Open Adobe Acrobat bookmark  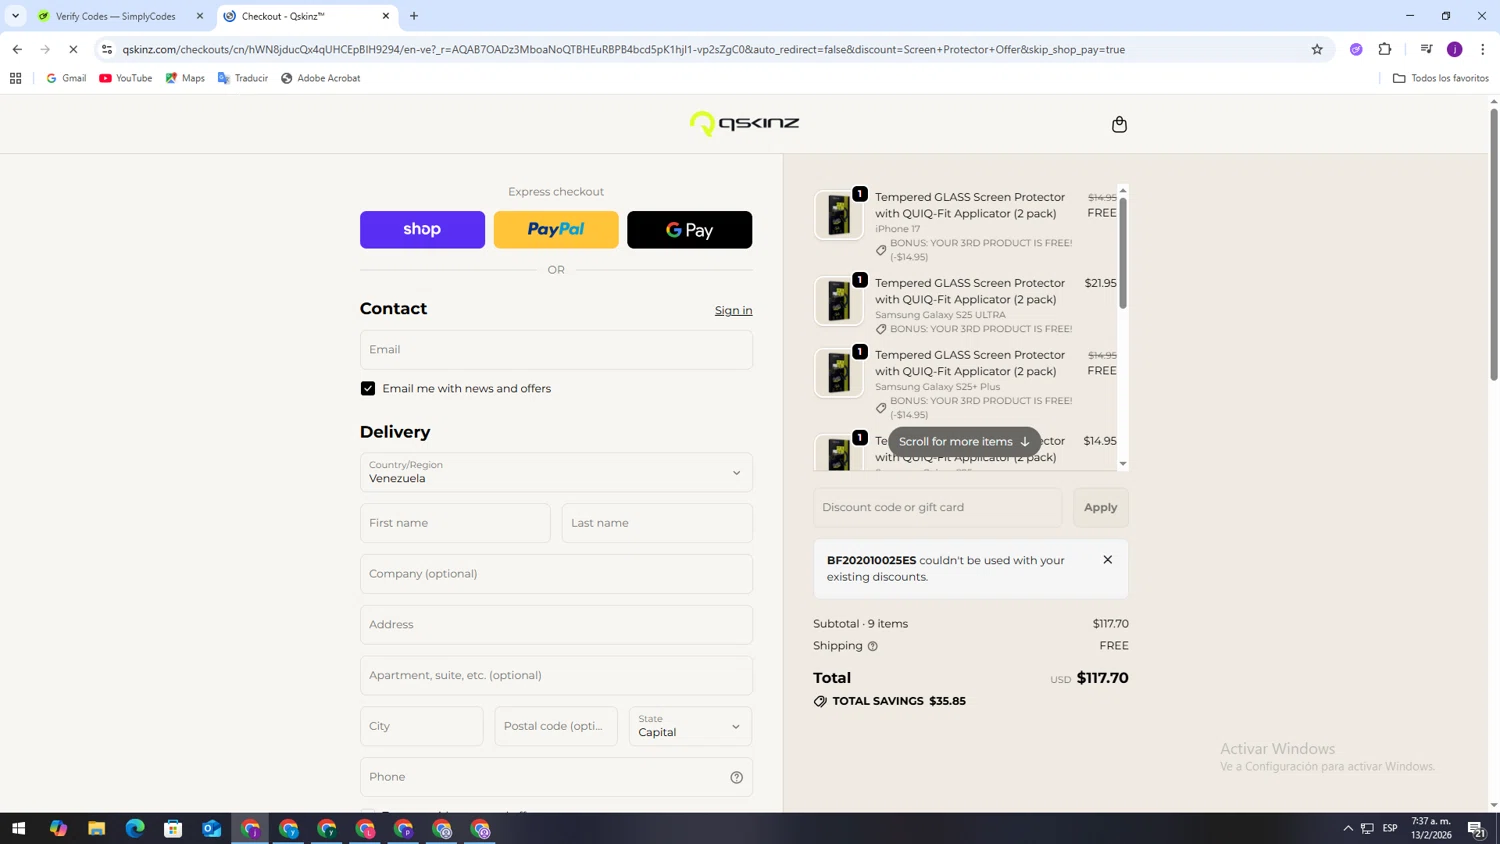(x=320, y=78)
